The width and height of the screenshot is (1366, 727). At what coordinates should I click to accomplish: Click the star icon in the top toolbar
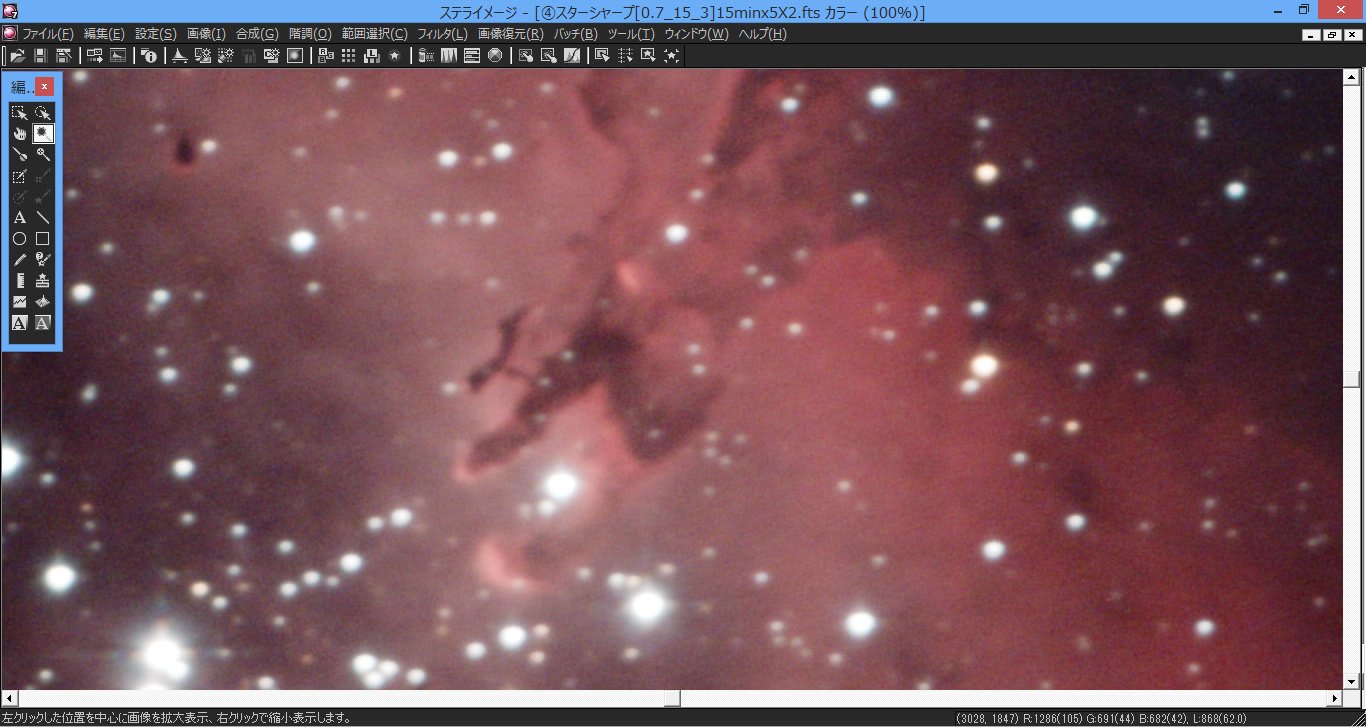(x=394, y=56)
